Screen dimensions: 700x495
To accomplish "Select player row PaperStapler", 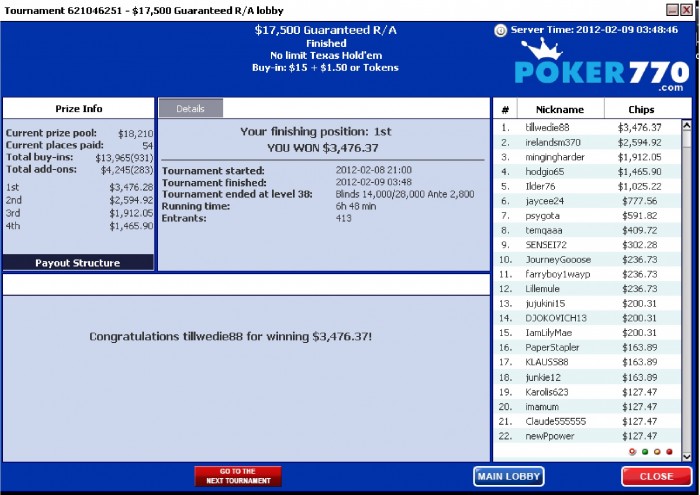I will [x=587, y=348].
